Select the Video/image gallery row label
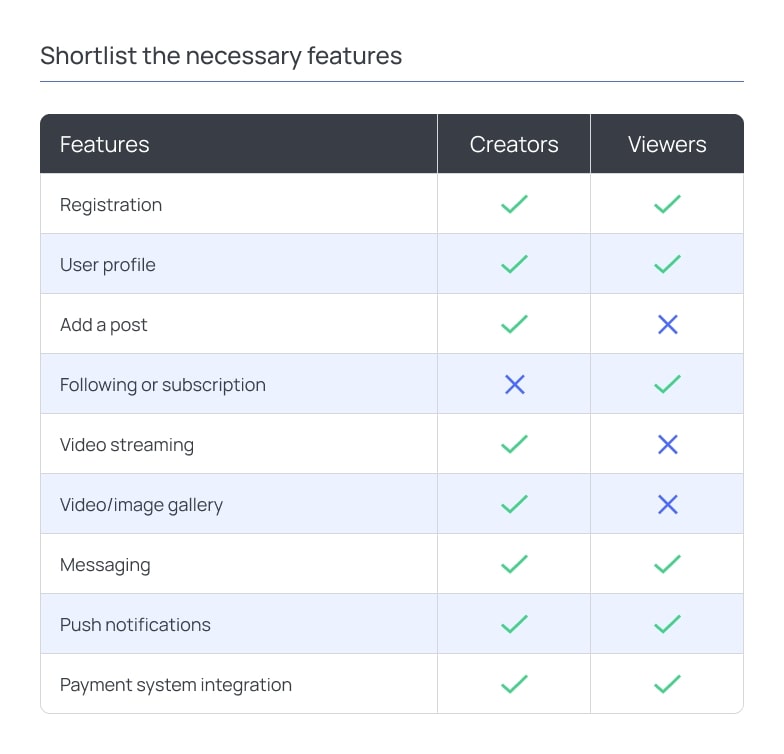Screen dimensions: 784x754 (141, 506)
